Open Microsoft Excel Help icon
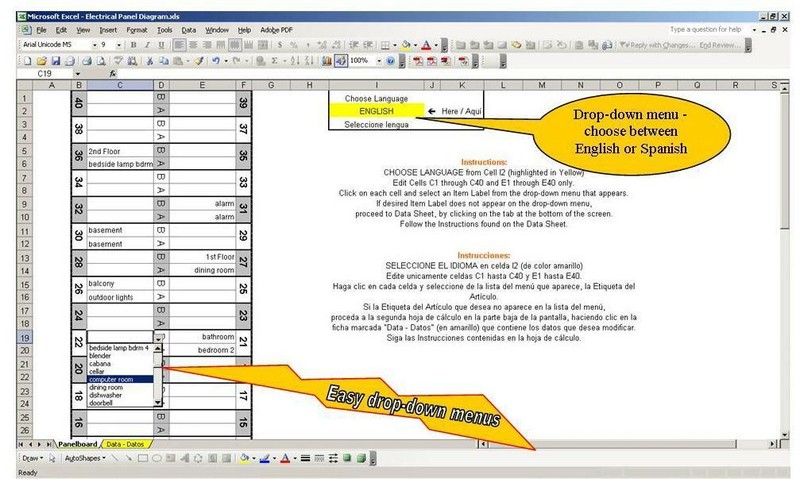This screenshot has height=479, width=800. coord(390,61)
